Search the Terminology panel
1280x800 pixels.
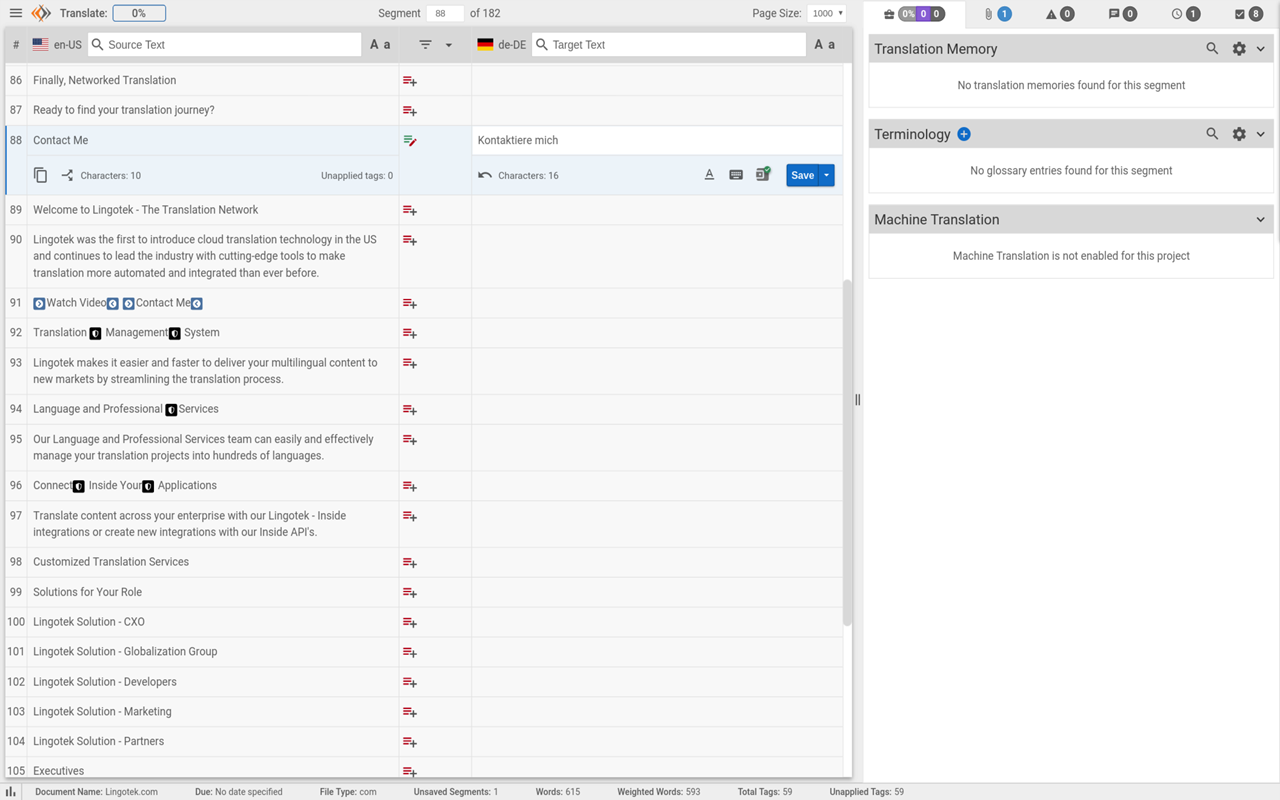click(x=1212, y=134)
